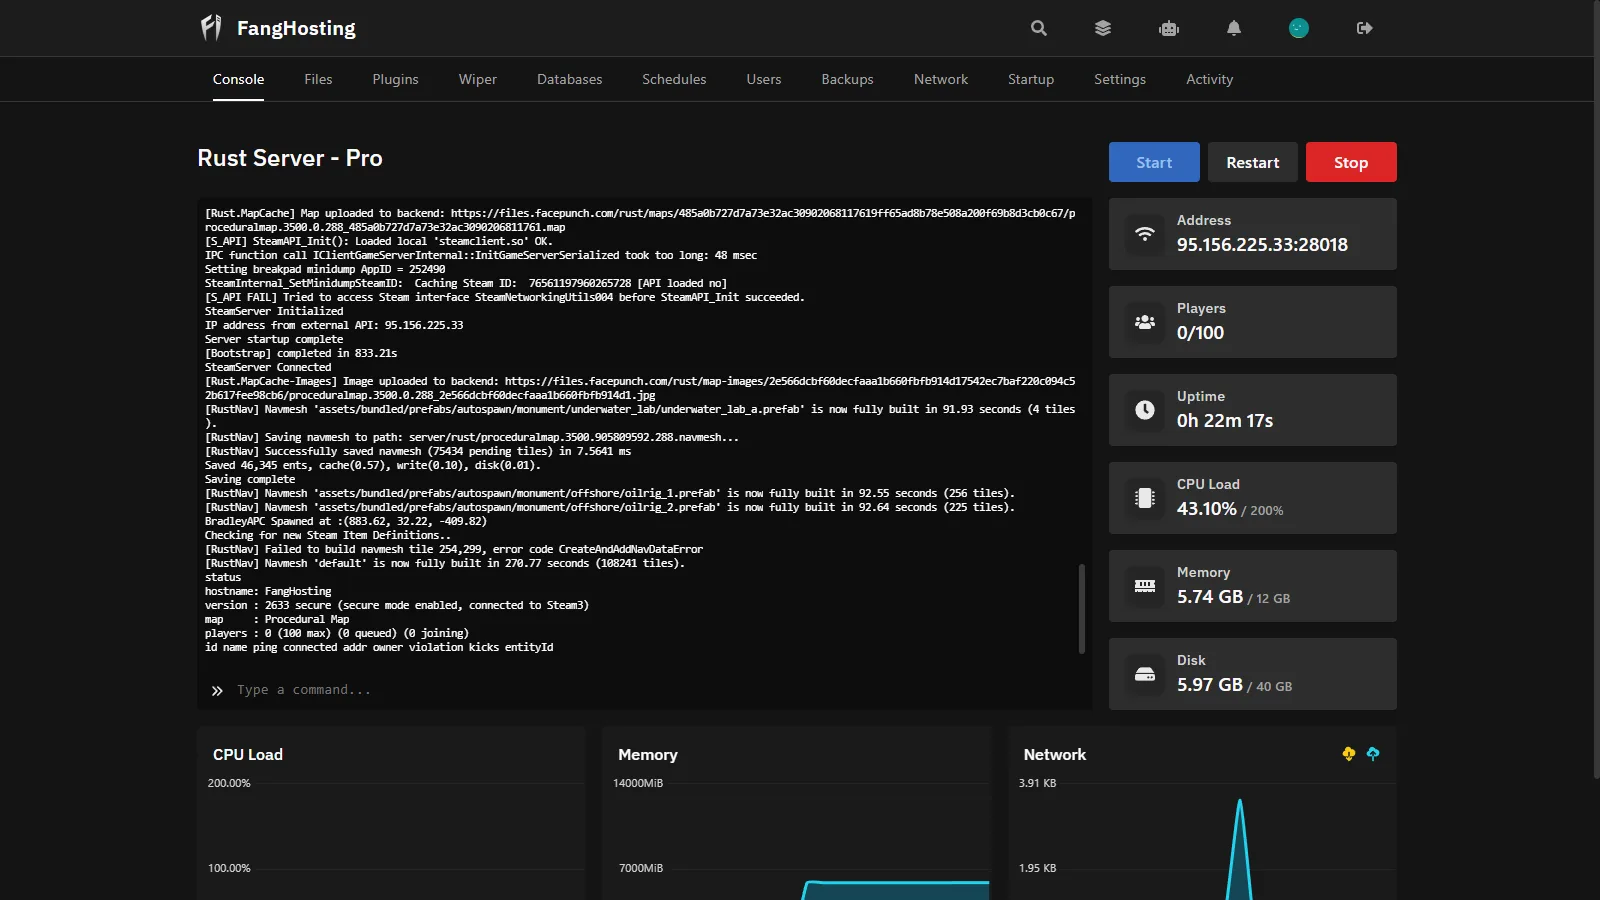Open the Plugins tab
This screenshot has height=900, width=1600.
(x=395, y=79)
